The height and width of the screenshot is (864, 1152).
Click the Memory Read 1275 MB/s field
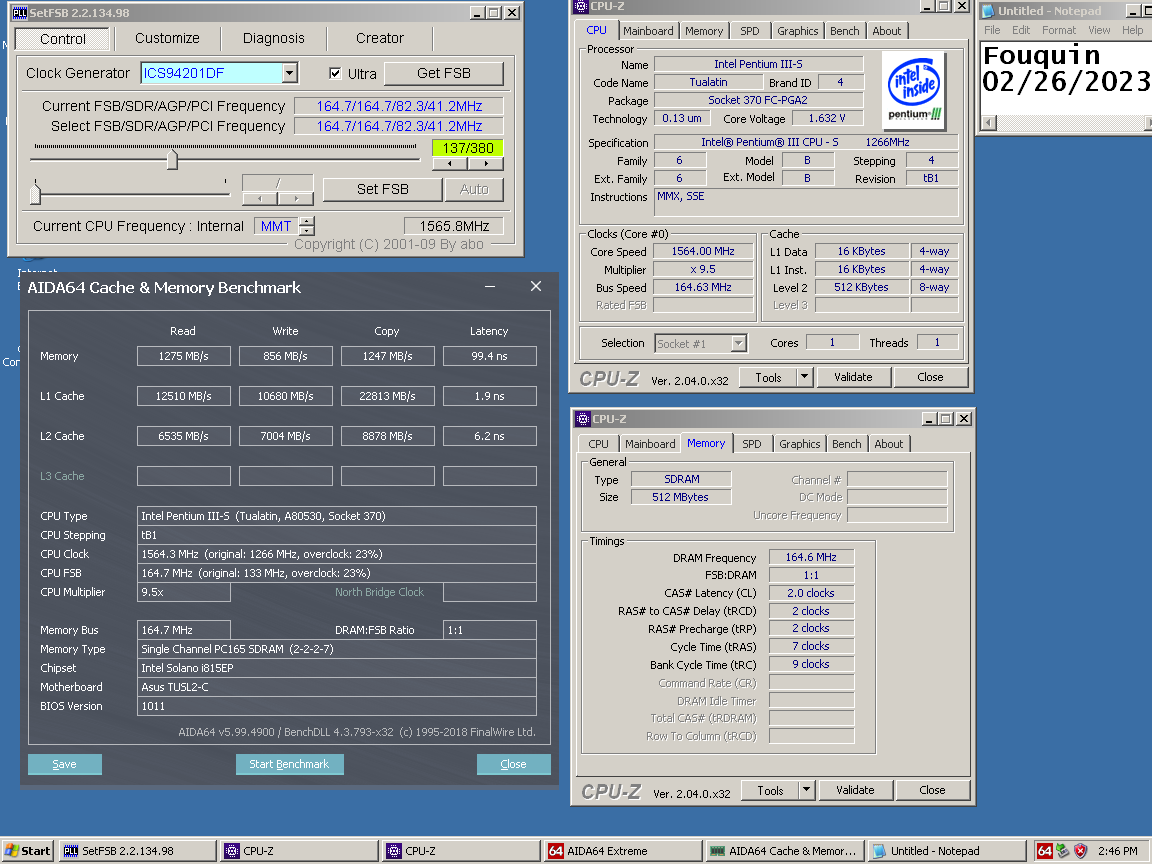184,356
